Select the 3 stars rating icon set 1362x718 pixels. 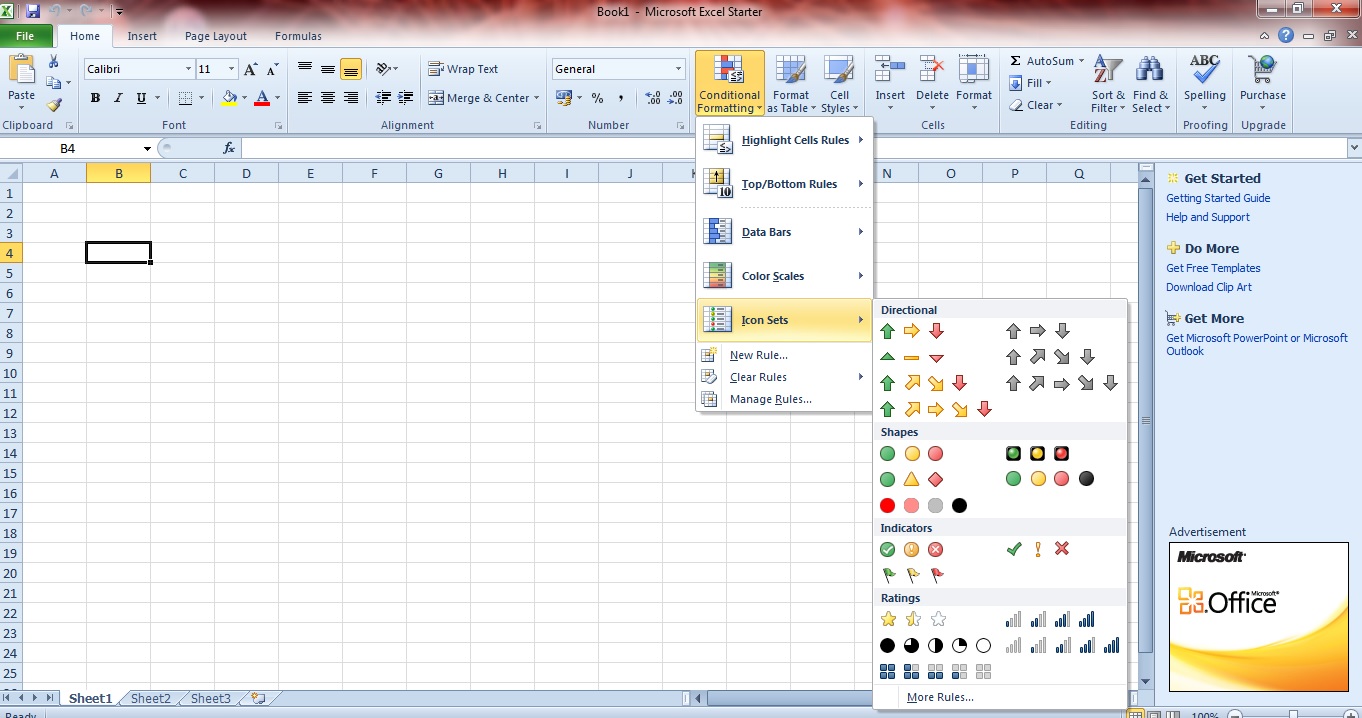tap(912, 620)
